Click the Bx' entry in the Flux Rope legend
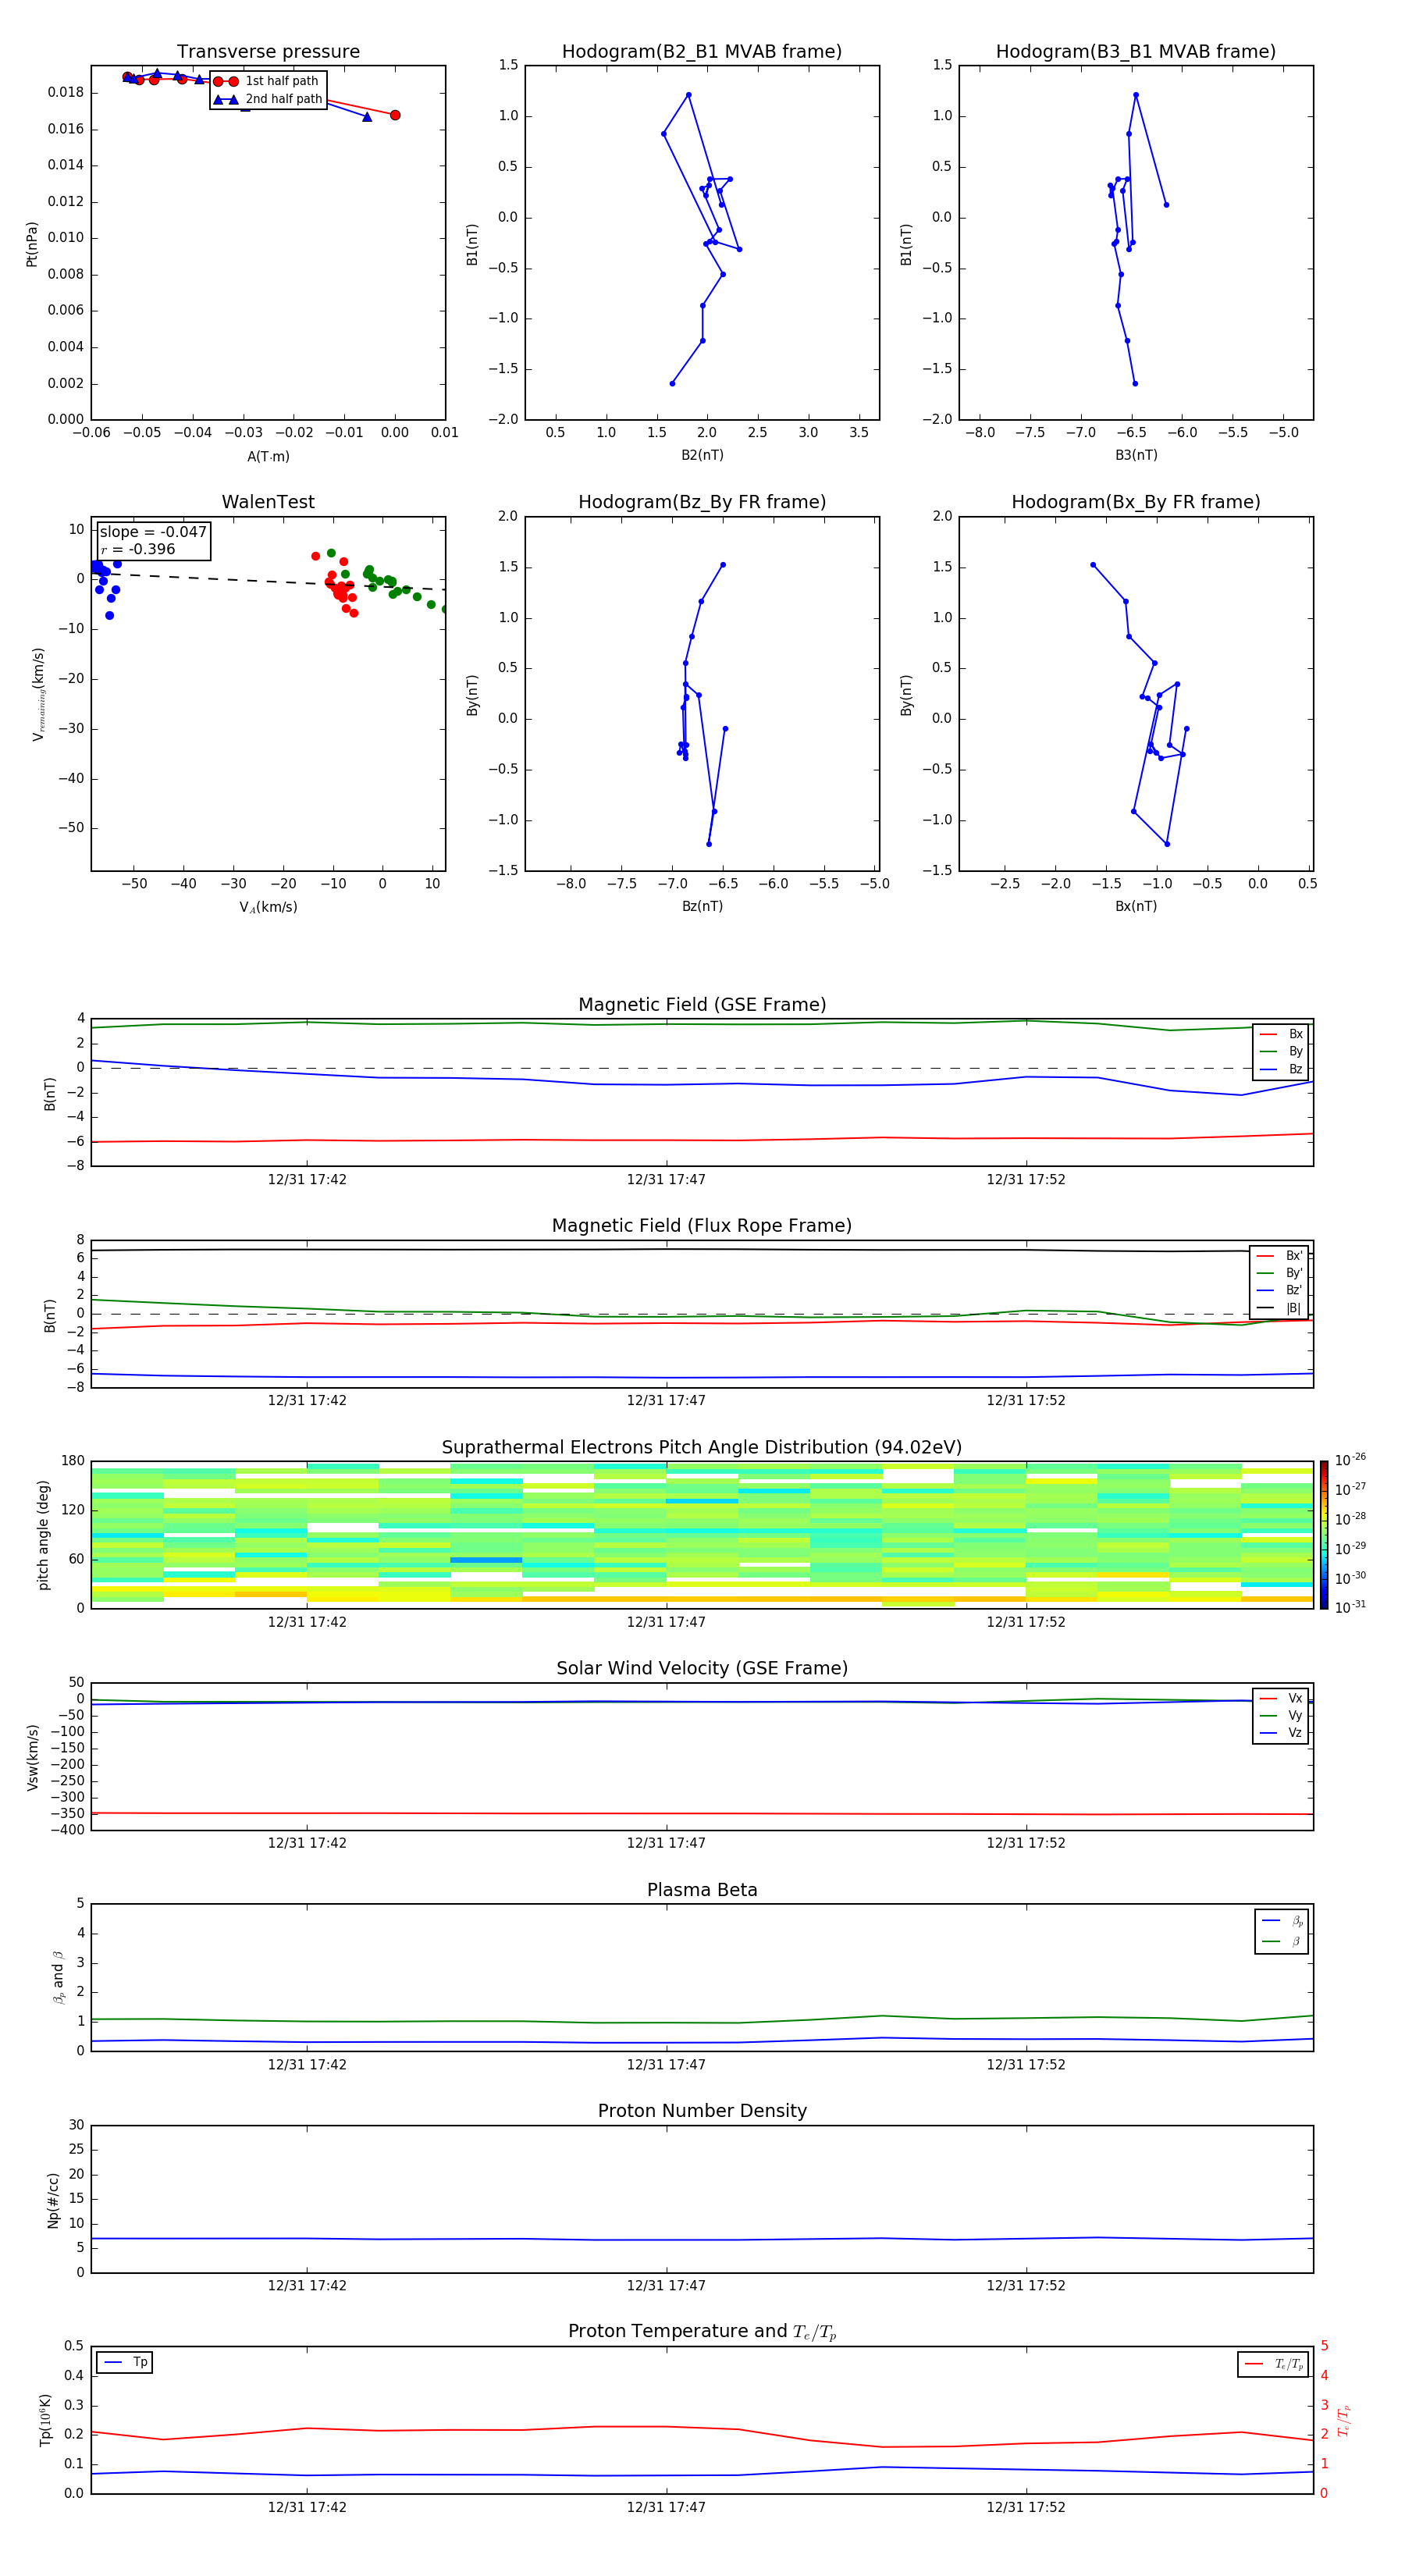Viewport: 1405px width, 2576px height. [1280, 1256]
